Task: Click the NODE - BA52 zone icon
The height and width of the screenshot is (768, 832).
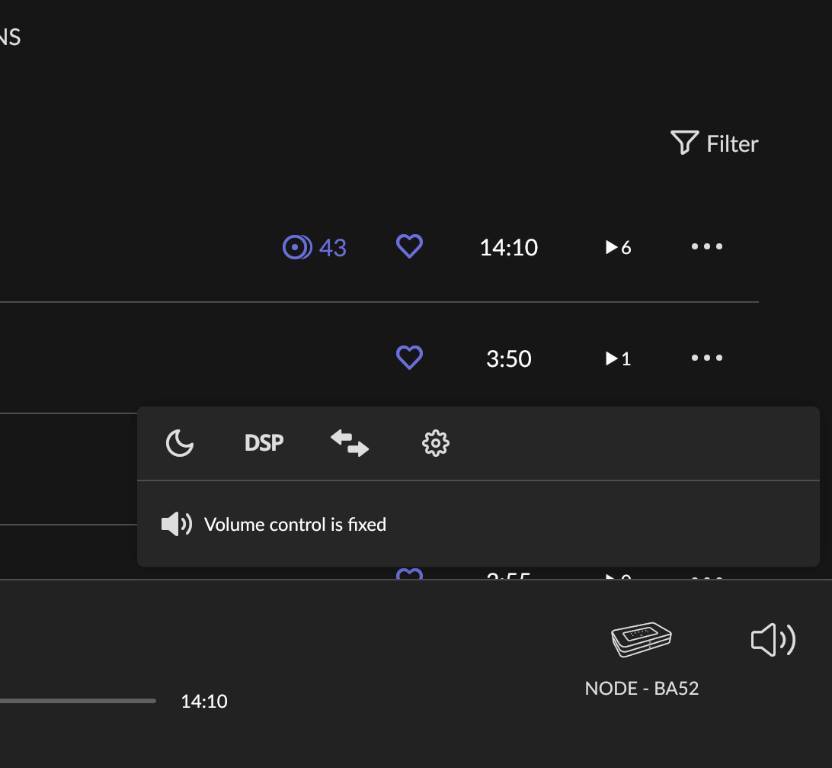Action: tap(641, 639)
